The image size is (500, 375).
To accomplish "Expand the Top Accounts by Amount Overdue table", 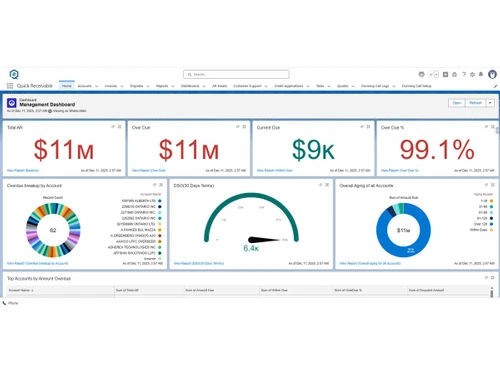I will pos(493,277).
